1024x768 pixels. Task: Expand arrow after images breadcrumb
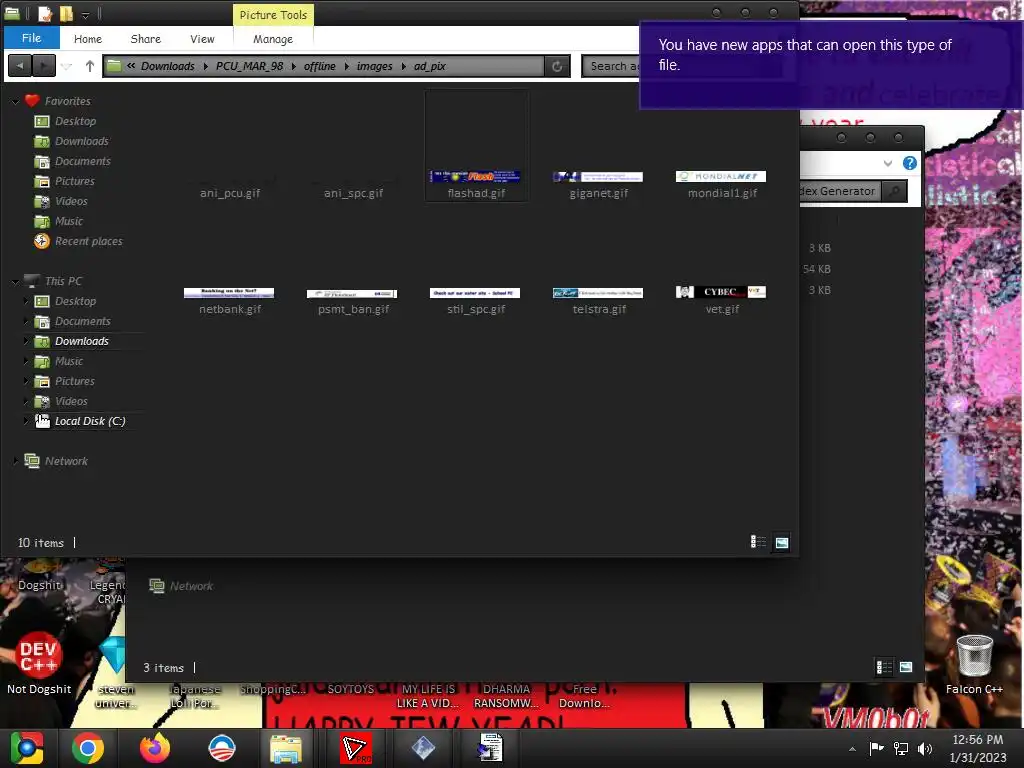coord(403,66)
